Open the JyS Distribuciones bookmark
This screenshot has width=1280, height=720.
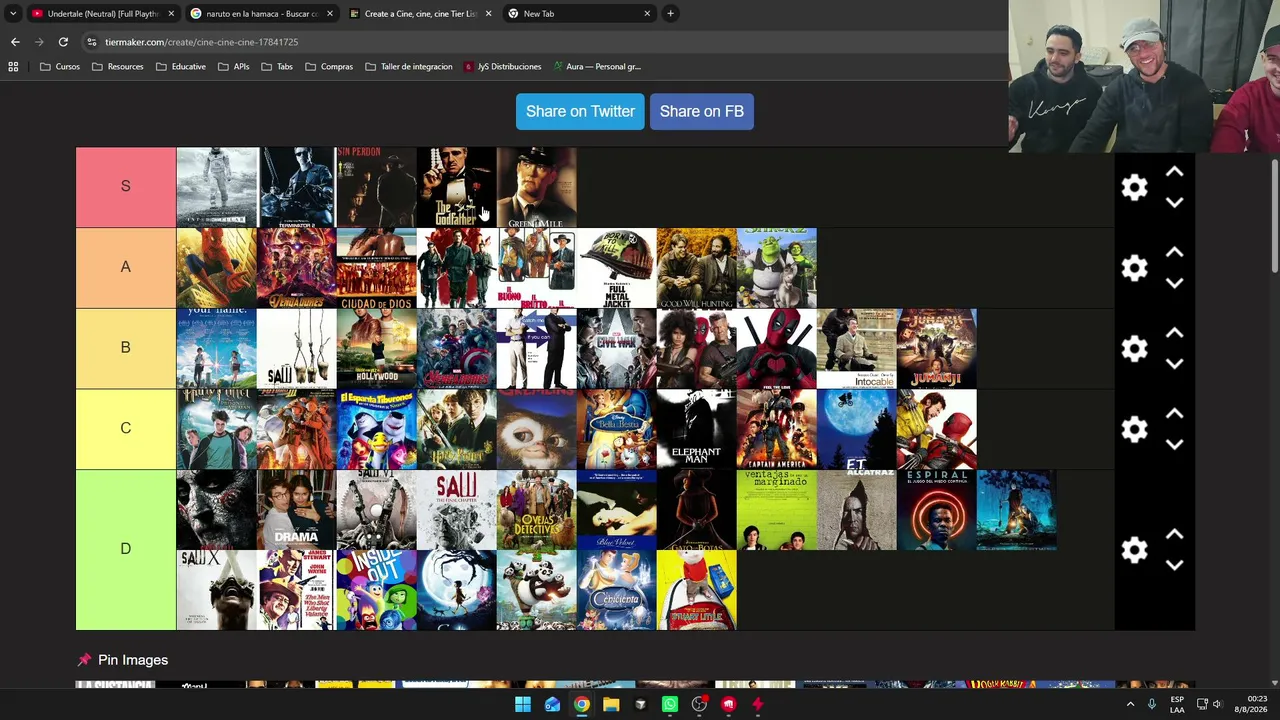502,67
